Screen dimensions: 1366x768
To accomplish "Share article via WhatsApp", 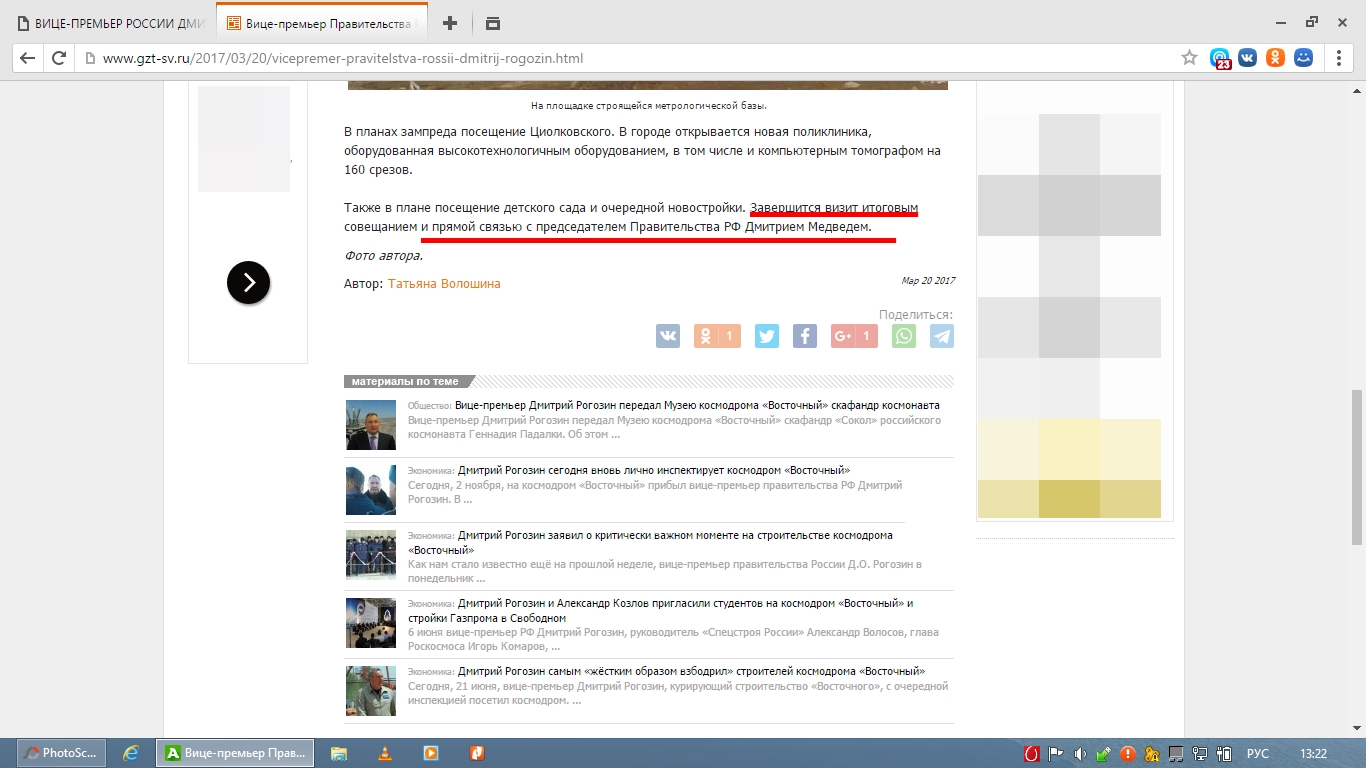I will coord(904,336).
